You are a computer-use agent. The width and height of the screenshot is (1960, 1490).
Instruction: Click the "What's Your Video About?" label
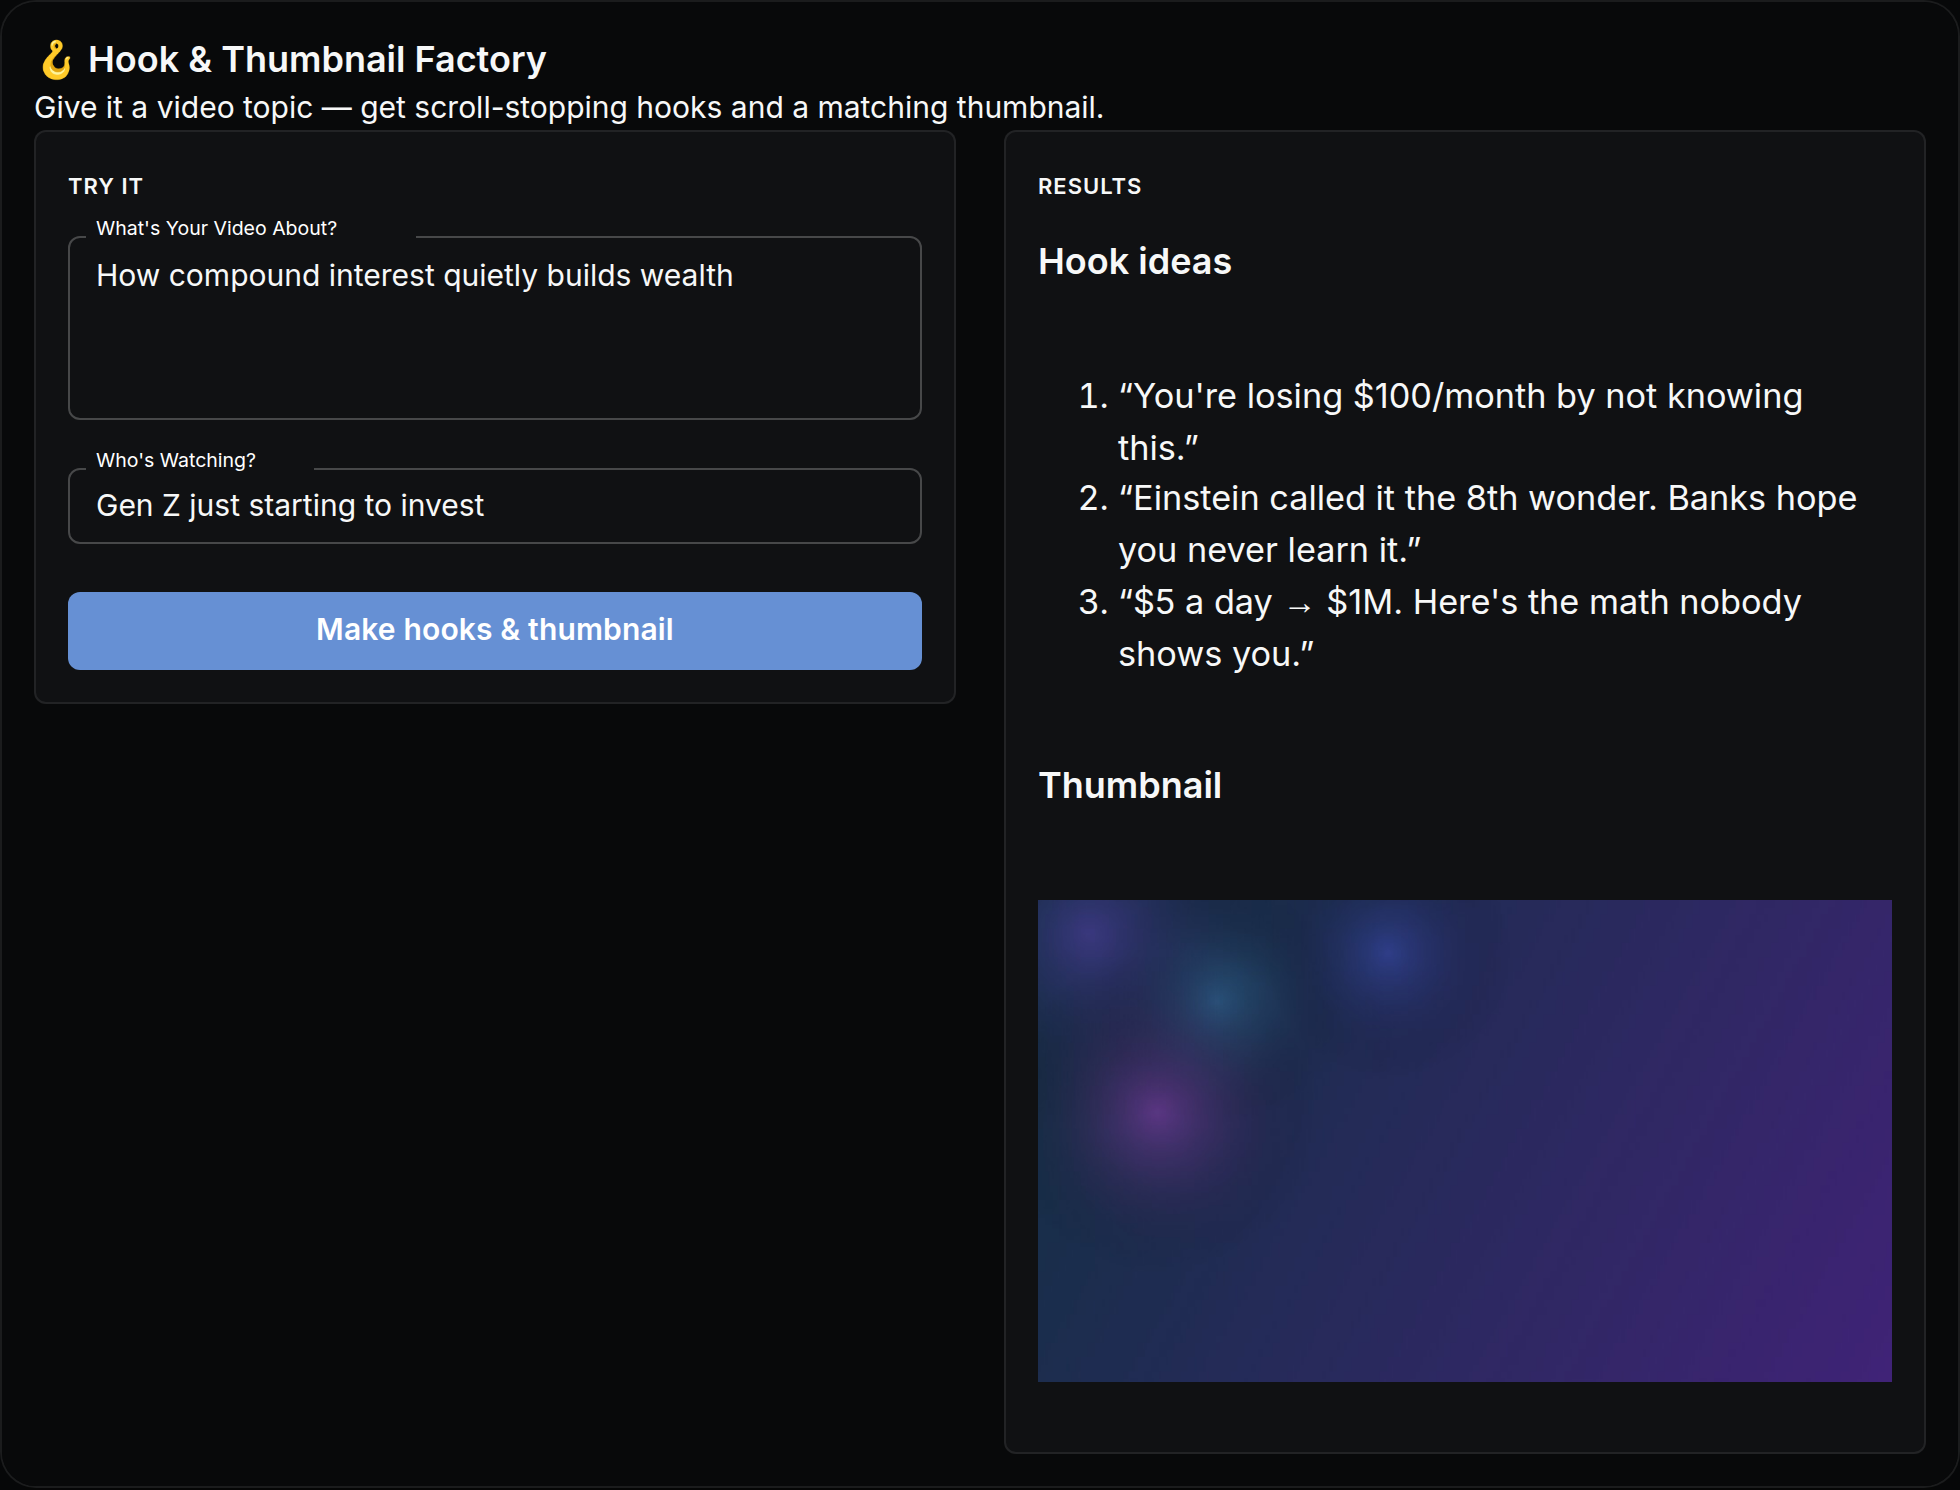pyautogui.click(x=216, y=228)
